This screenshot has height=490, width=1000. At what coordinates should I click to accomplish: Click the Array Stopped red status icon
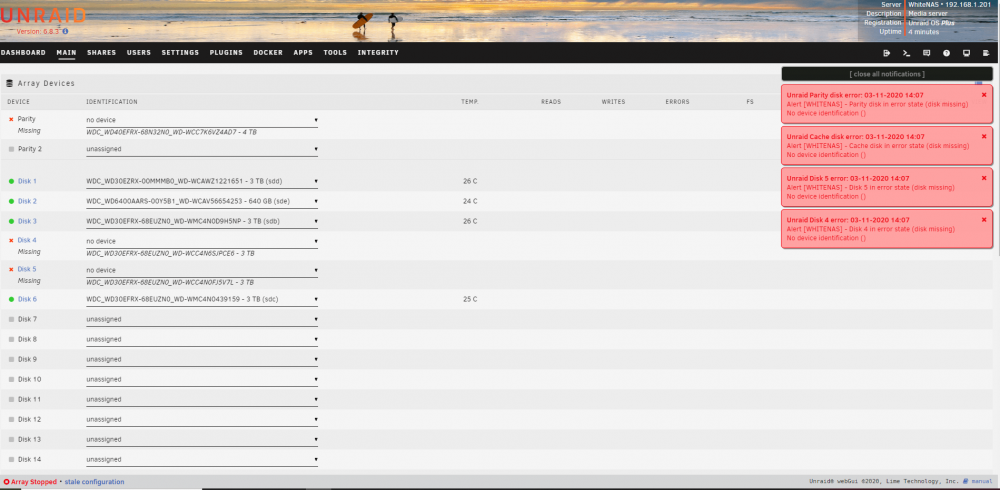pyautogui.click(x=6, y=482)
